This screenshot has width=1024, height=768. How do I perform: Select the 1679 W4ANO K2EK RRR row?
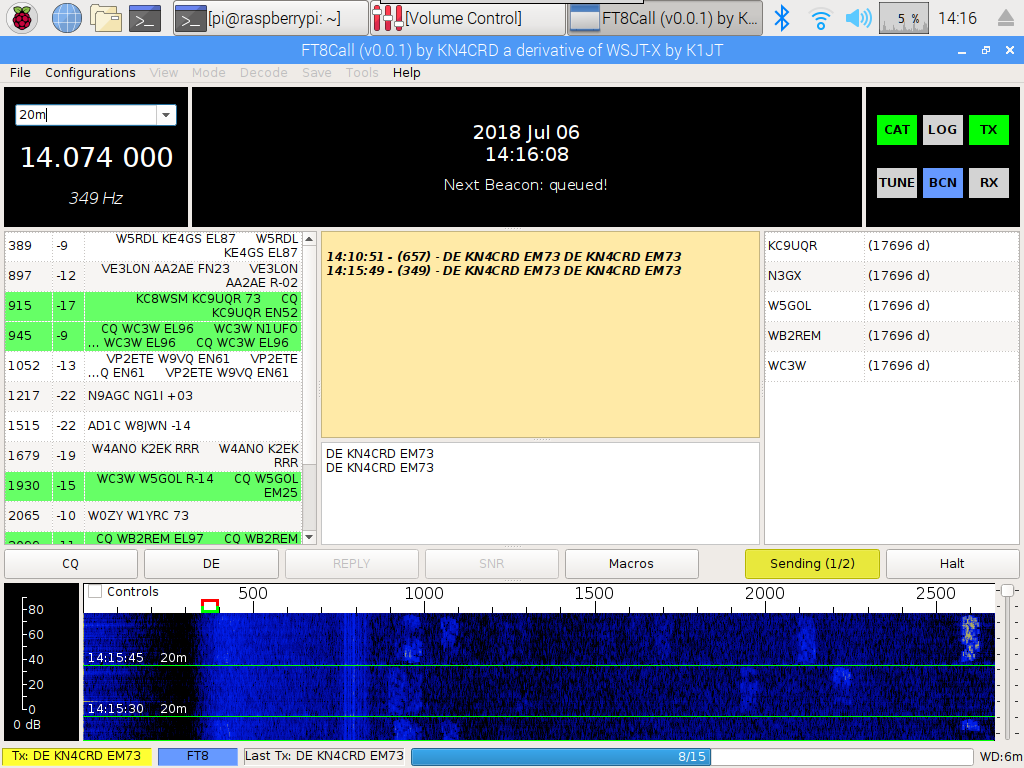pyautogui.click(x=153, y=456)
